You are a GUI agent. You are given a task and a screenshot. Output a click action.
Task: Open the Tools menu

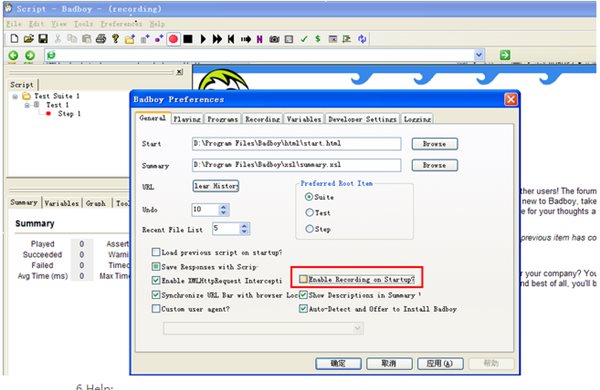(x=83, y=24)
